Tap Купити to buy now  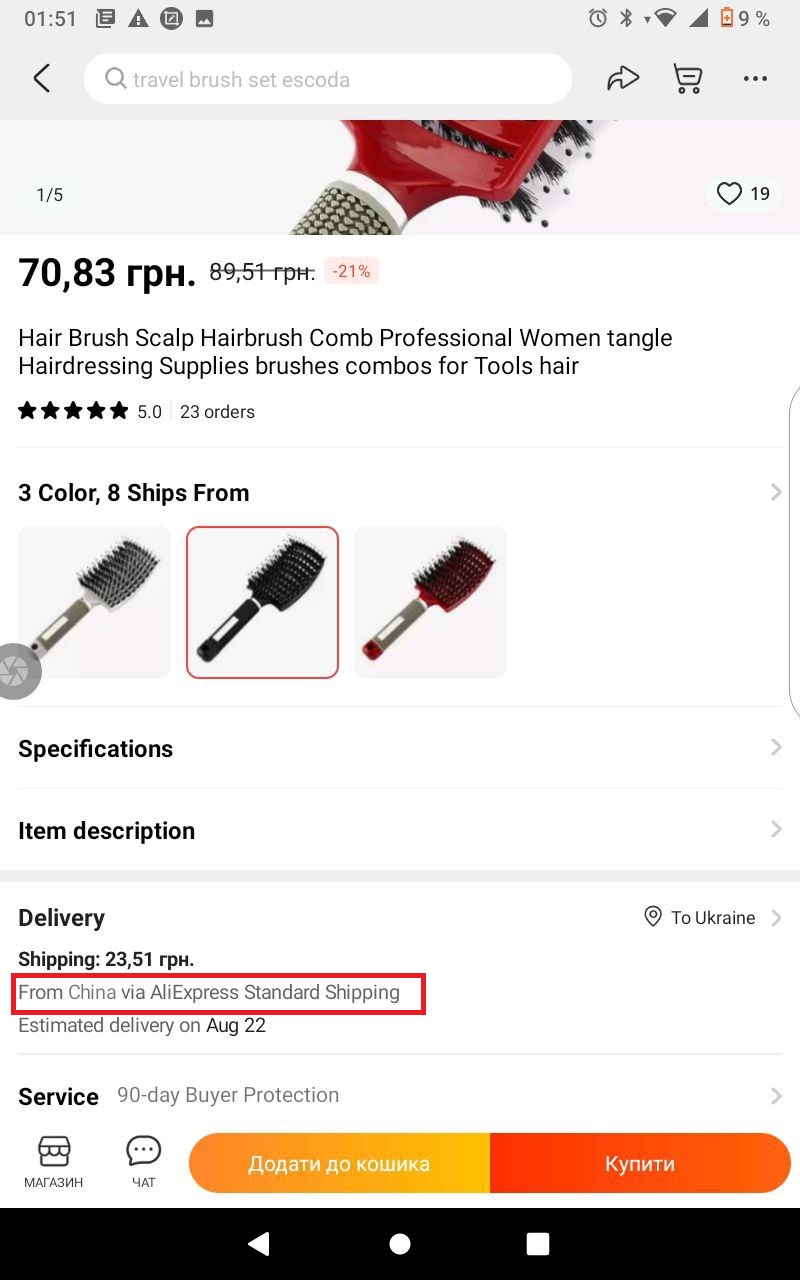coord(639,1163)
